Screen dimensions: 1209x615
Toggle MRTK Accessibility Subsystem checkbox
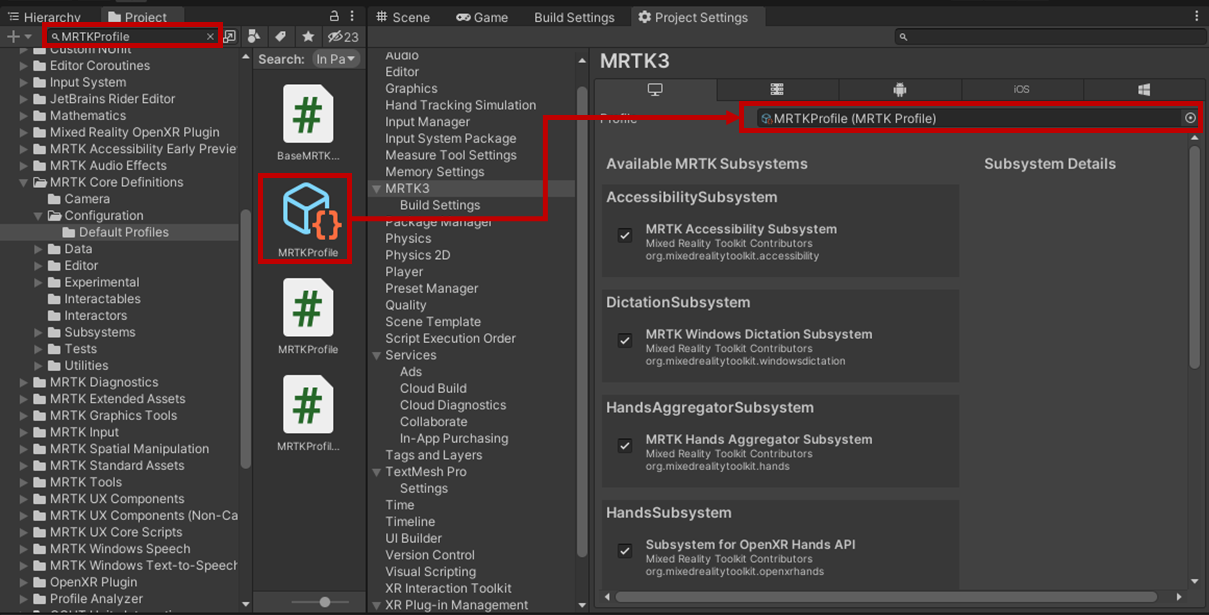click(625, 235)
